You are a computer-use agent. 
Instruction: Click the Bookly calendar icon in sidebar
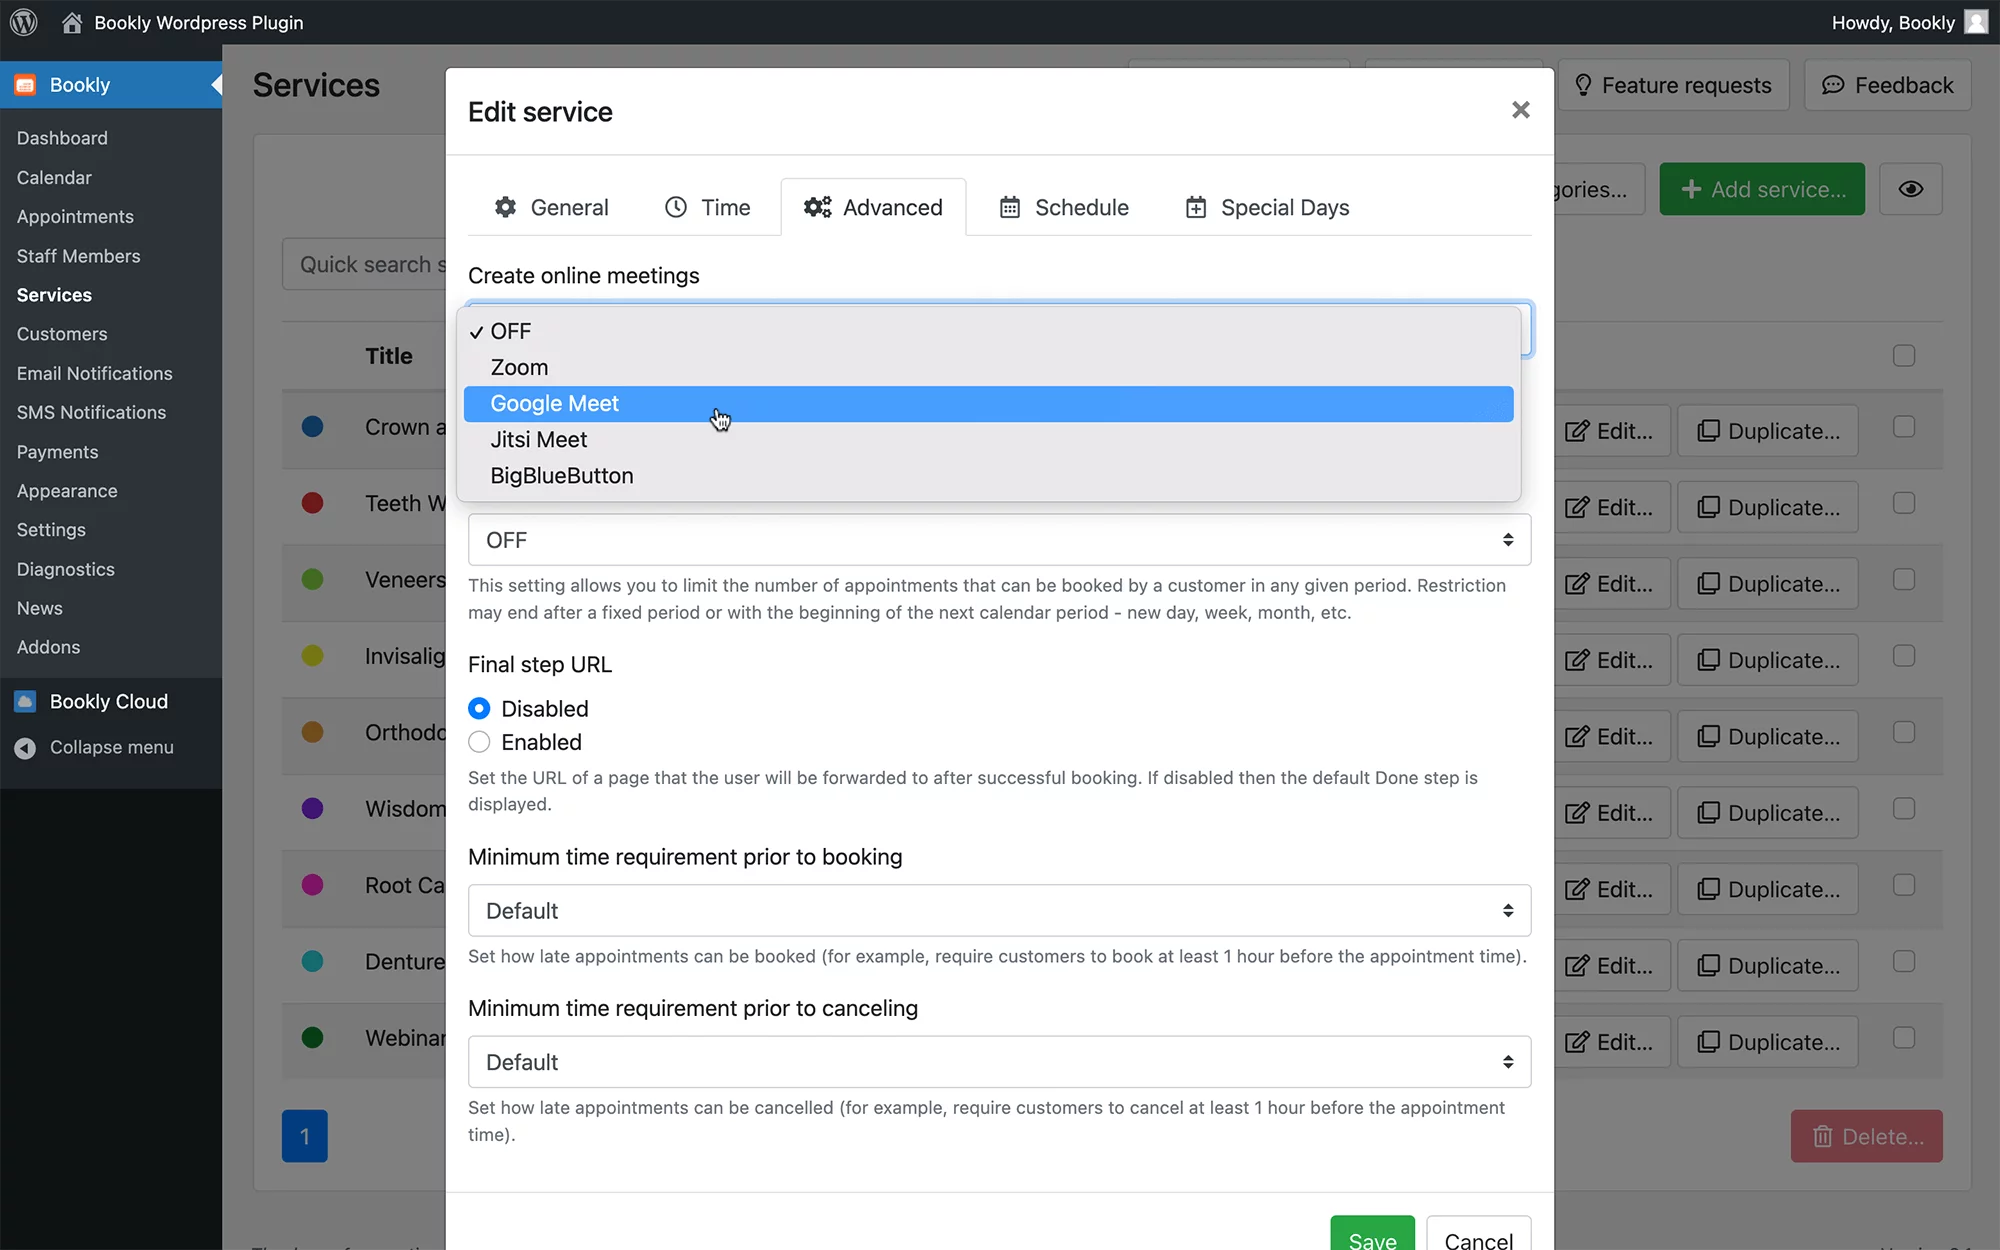click(x=26, y=85)
